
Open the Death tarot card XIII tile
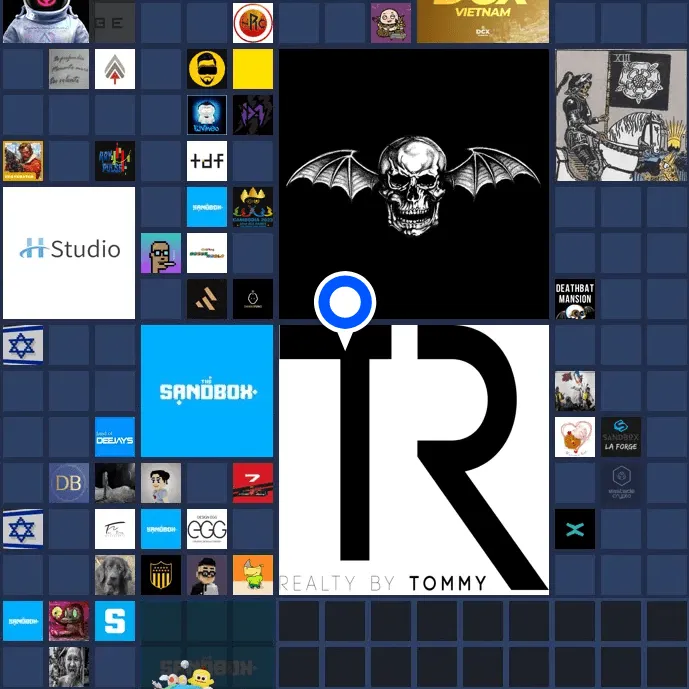[621, 115]
